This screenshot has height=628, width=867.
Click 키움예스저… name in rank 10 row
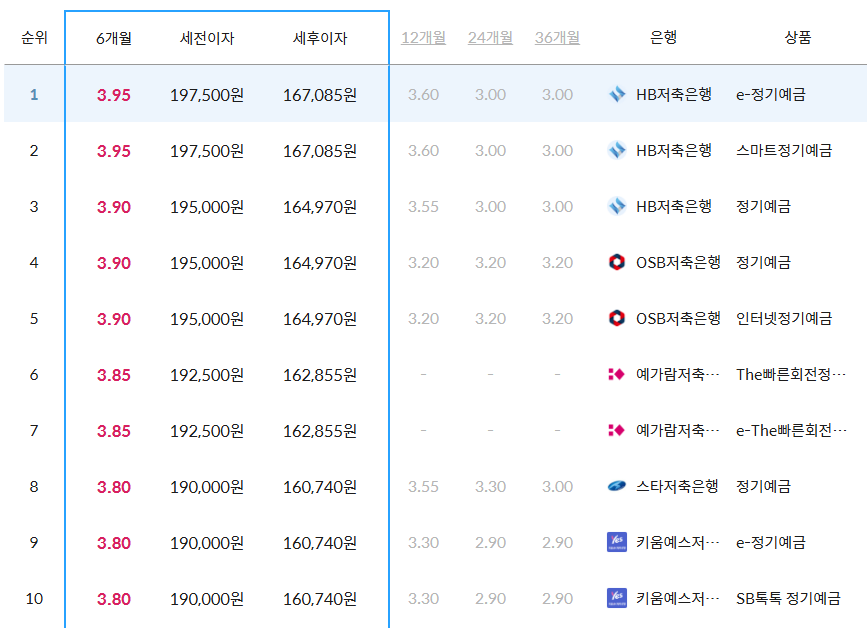pos(677,598)
